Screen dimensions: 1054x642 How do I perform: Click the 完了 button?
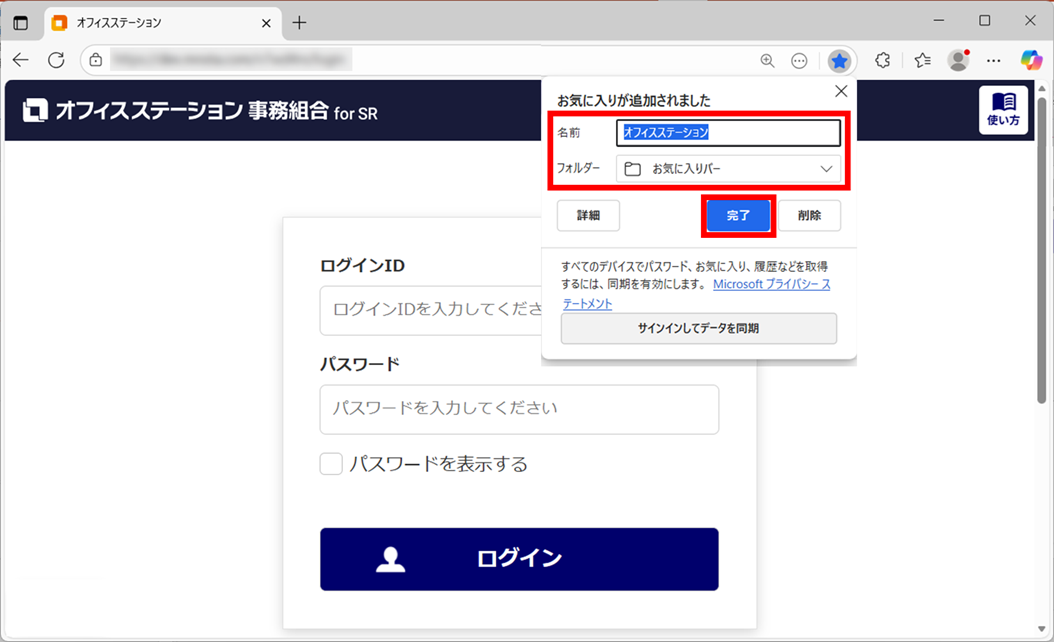[738, 215]
